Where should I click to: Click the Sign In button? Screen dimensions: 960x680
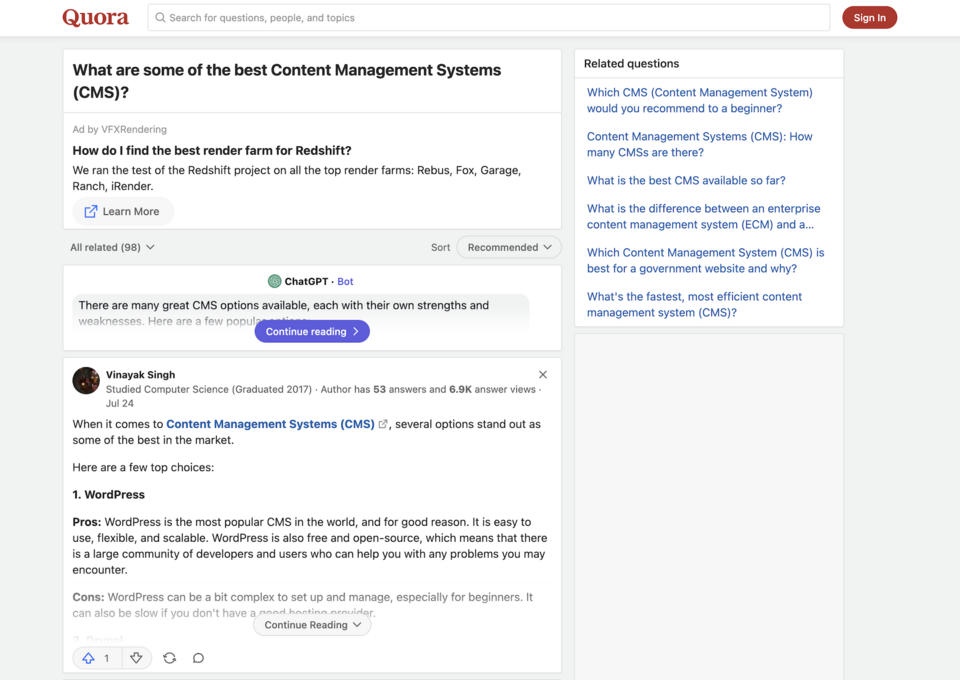(x=869, y=18)
